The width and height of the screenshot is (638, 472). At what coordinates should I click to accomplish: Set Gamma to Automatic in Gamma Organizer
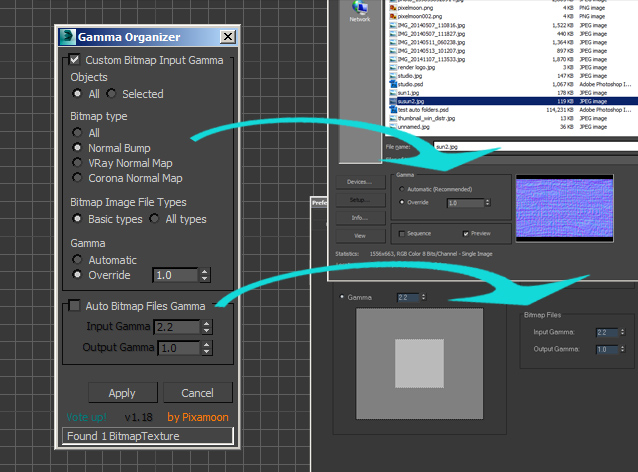[x=77, y=260]
